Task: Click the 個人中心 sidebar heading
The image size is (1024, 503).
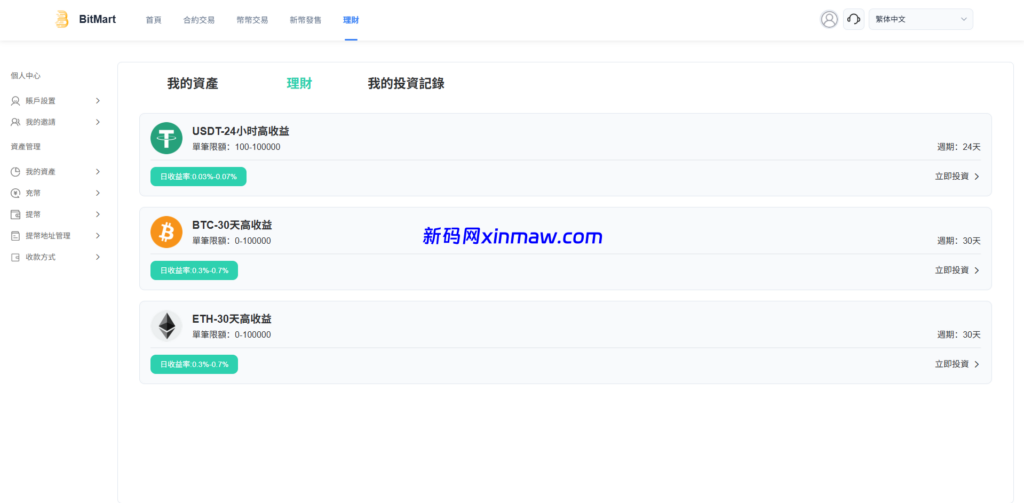Action: (26, 76)
